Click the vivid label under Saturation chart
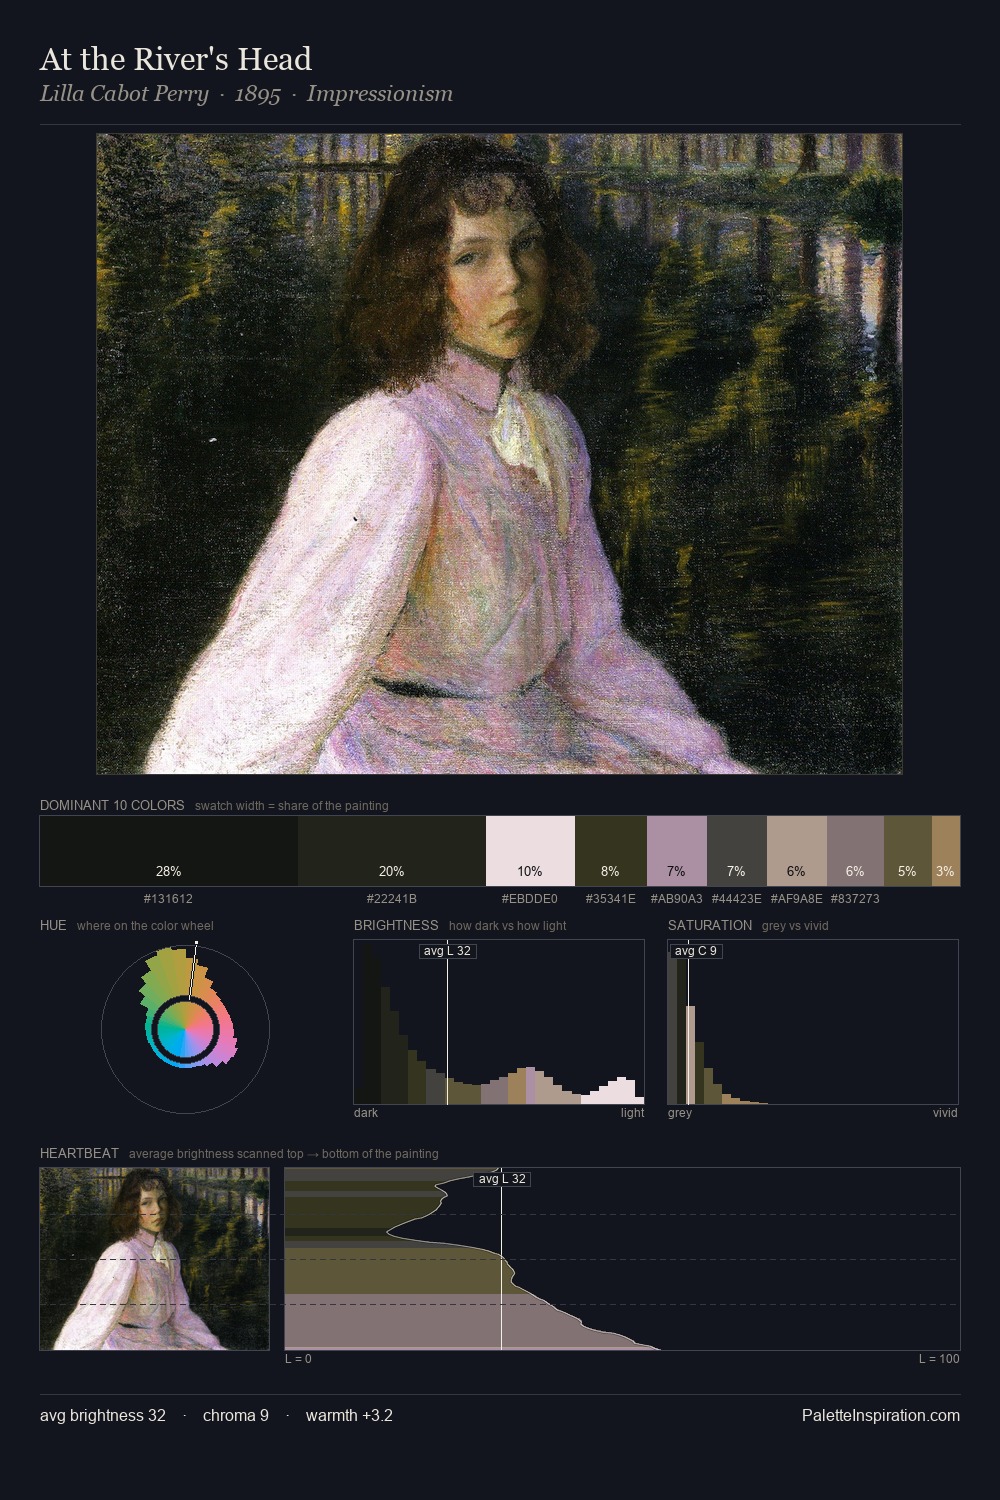This screenshot has height=1500, width=1000. pyautogui.click(x=945, y=1113)
